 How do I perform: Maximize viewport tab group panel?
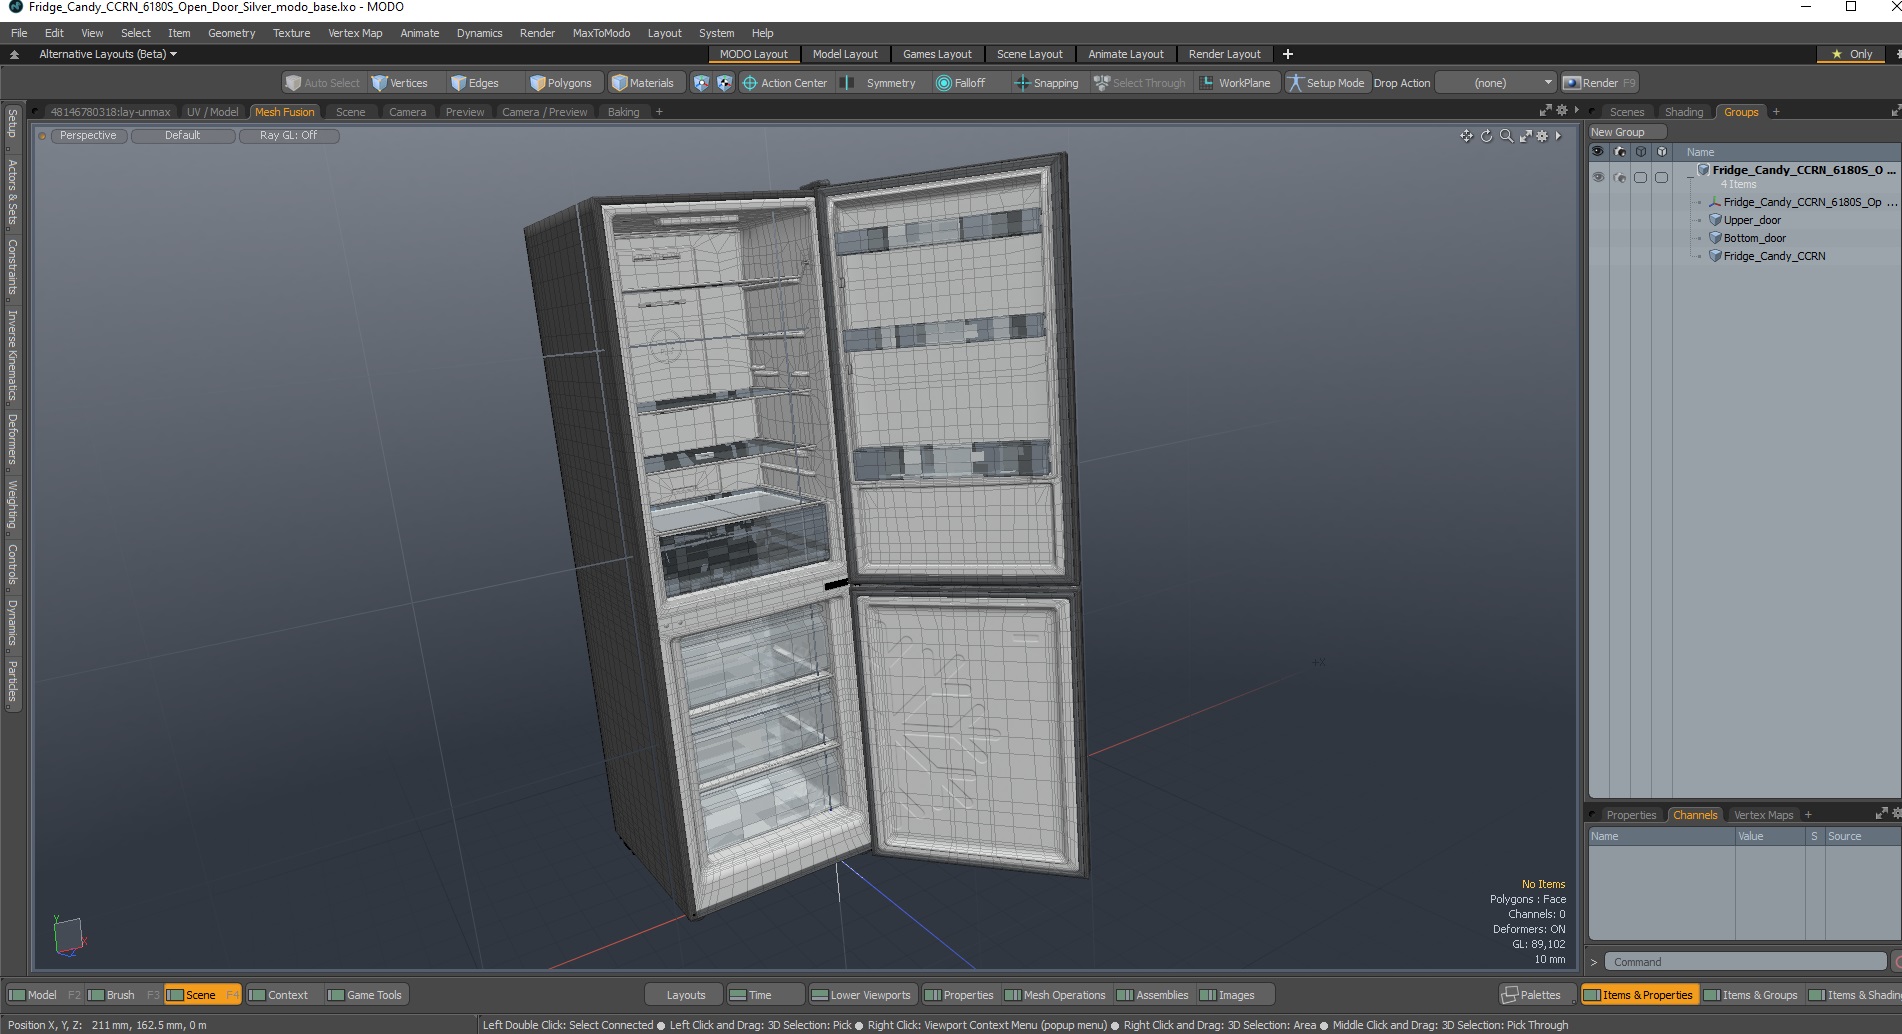(1546, 110)
